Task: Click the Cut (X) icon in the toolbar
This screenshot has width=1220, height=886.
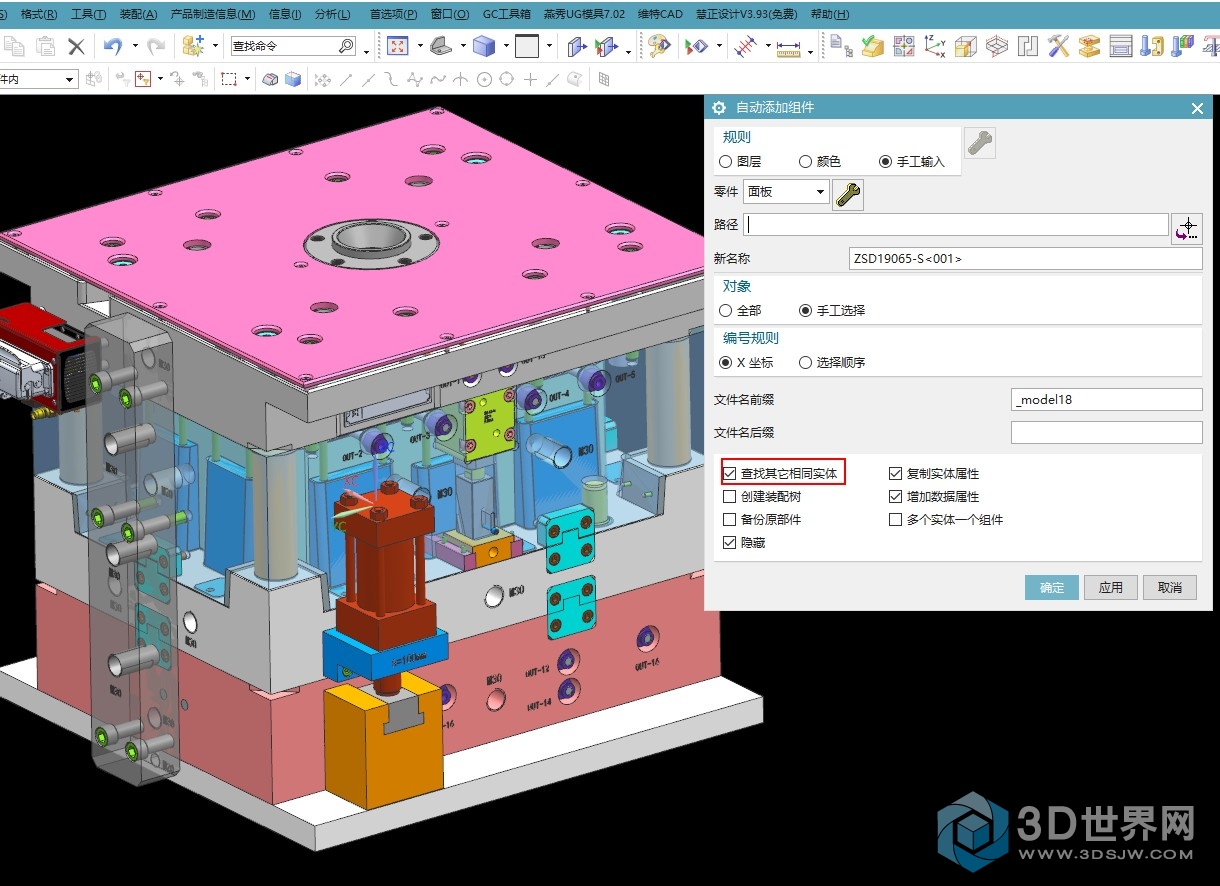Action: tap(76, 46)
